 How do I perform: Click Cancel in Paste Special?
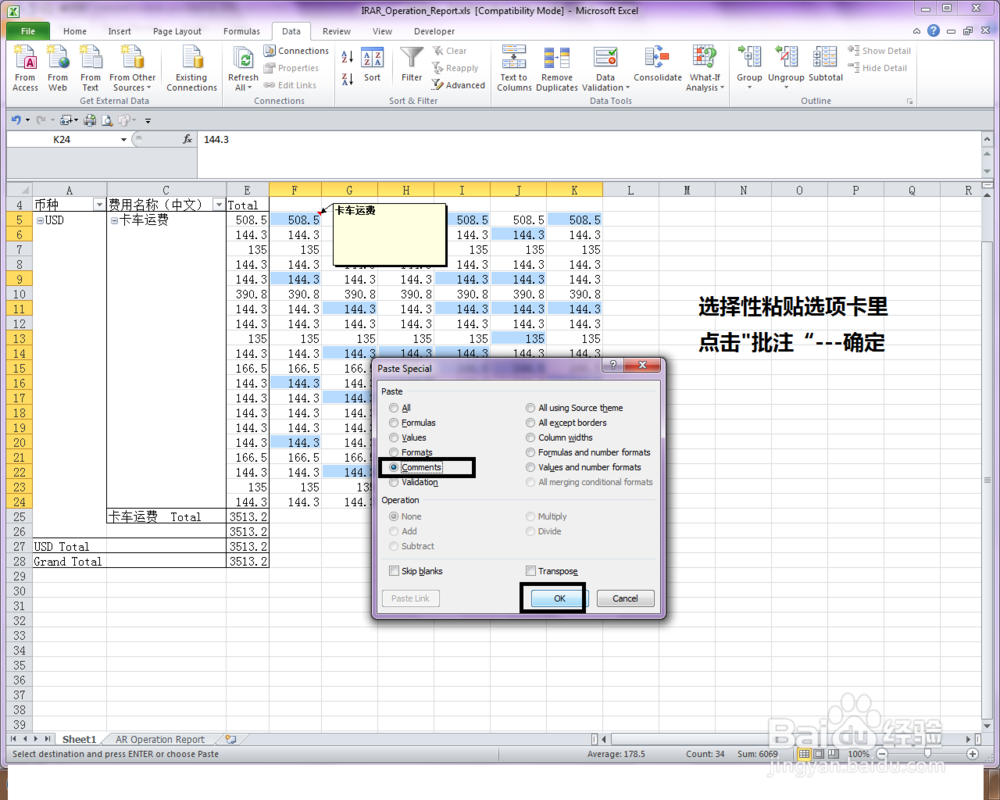coord(625,598)
